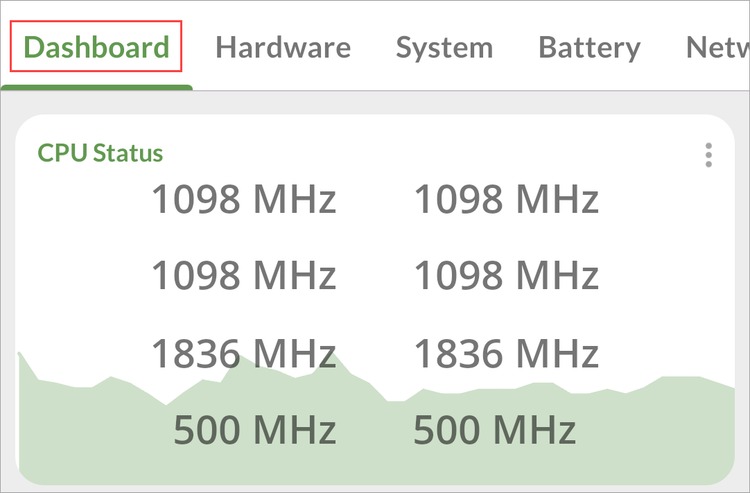Viewport: 750px width, 493px height.
Task: Click the green underline indicator beneath Dashboard
Action: point(97,88)
